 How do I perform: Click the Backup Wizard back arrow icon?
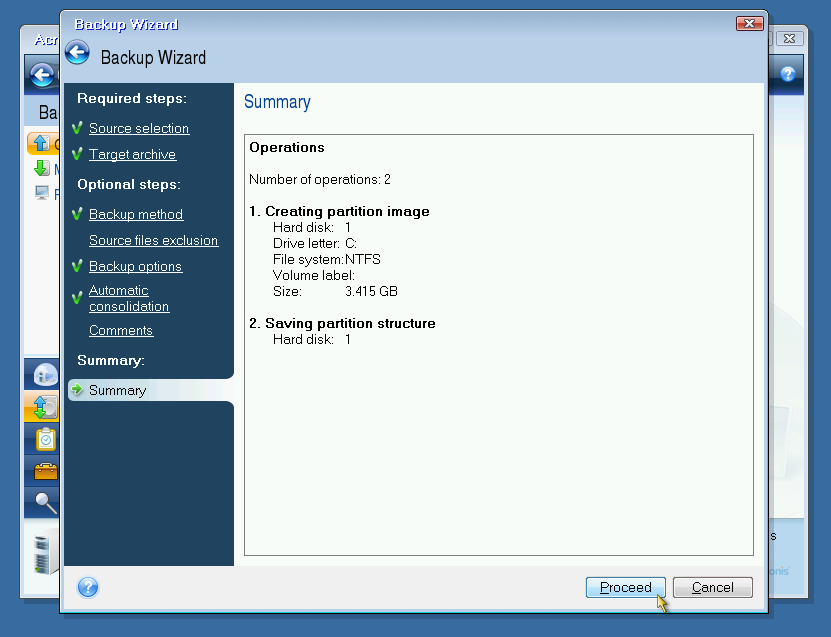[77, 54]
